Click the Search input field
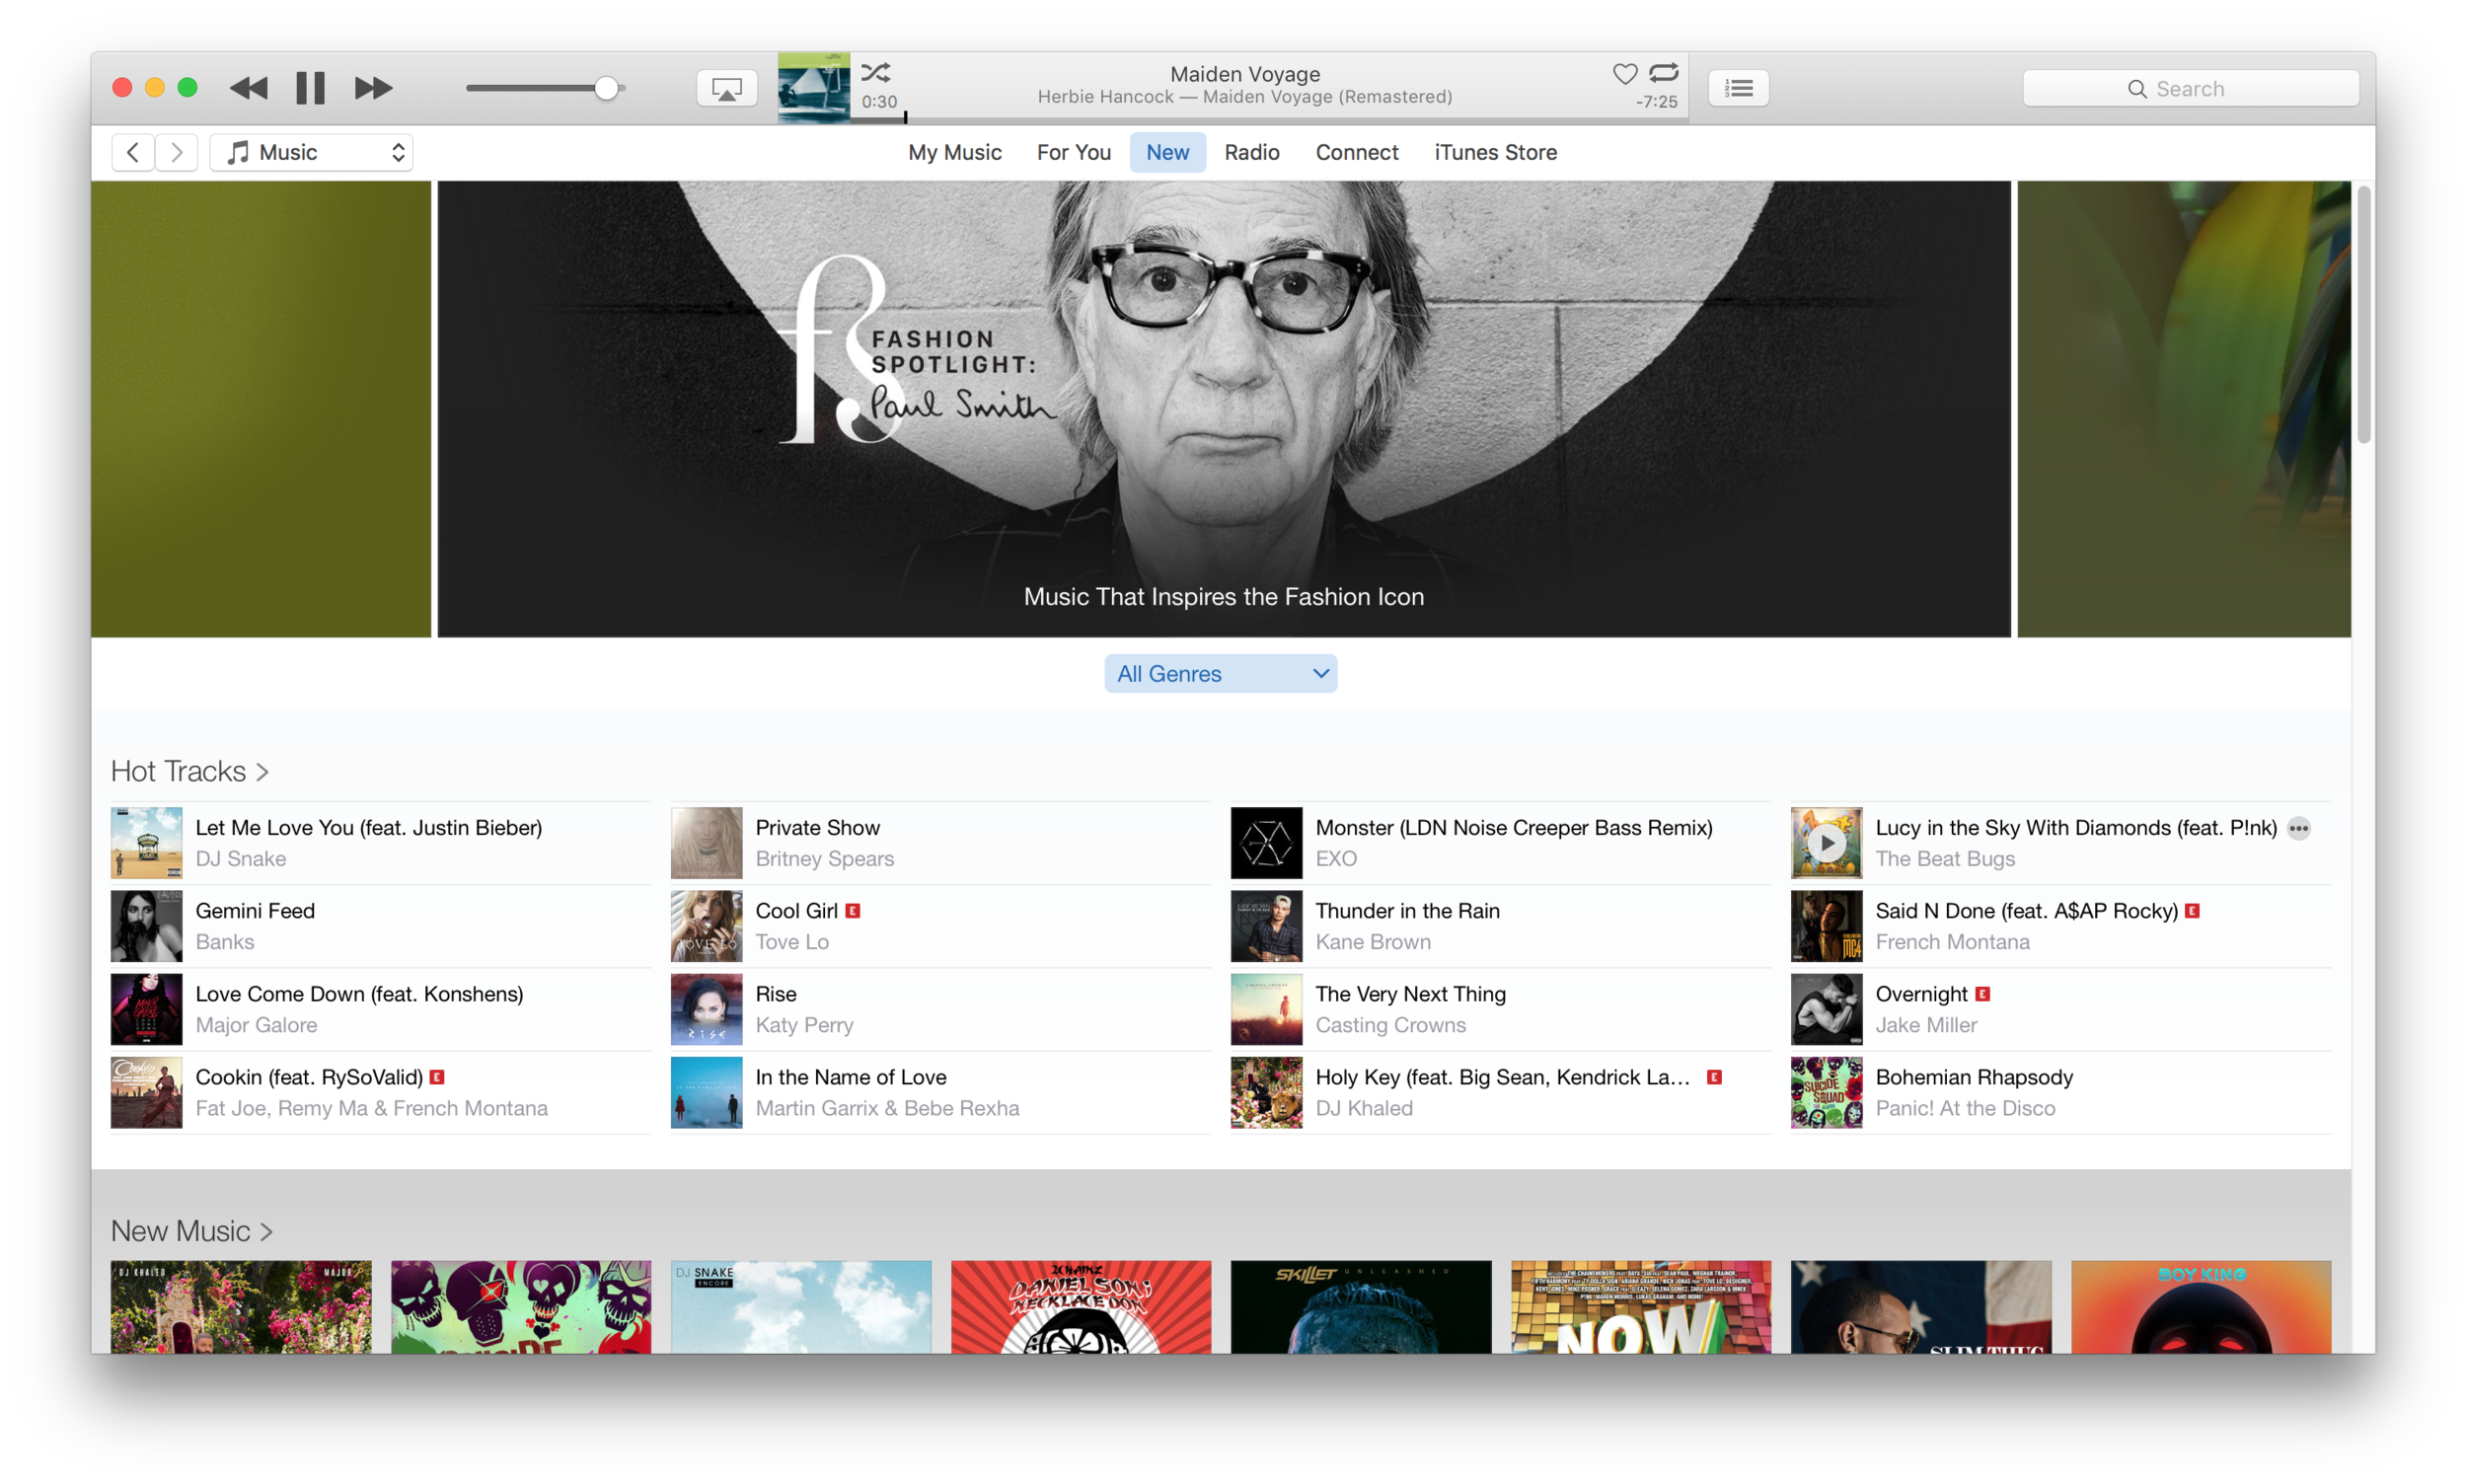Viewport: 2467px width, 1484px height. coord(2190,89)
